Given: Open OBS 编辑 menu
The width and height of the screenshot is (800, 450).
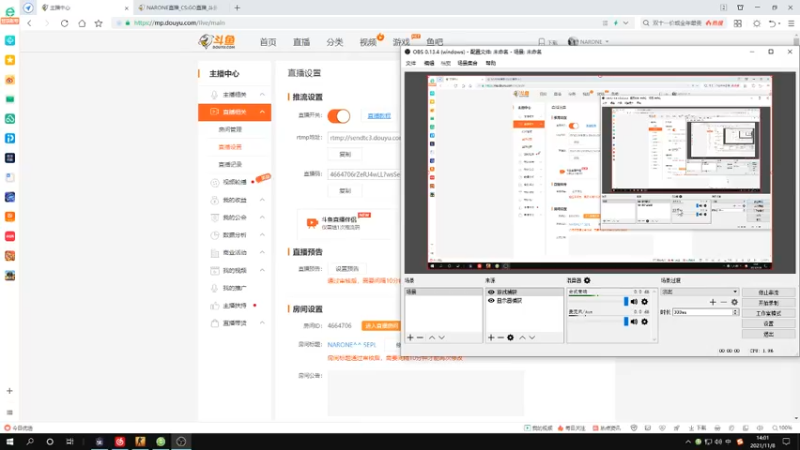Looking at the screenshot, I should pyautogui.click(x=429, y=63).
